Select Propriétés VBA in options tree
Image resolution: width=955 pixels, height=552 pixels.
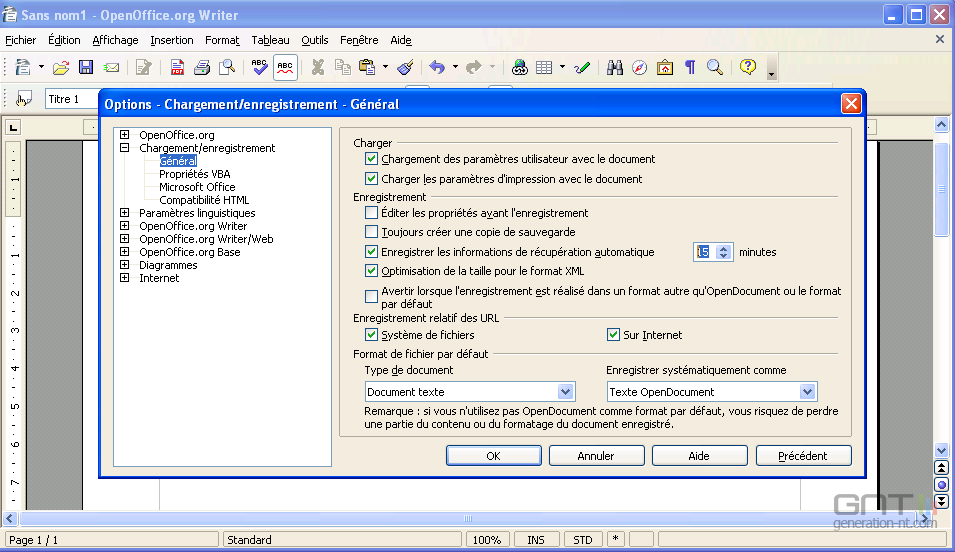coord(194,174)
